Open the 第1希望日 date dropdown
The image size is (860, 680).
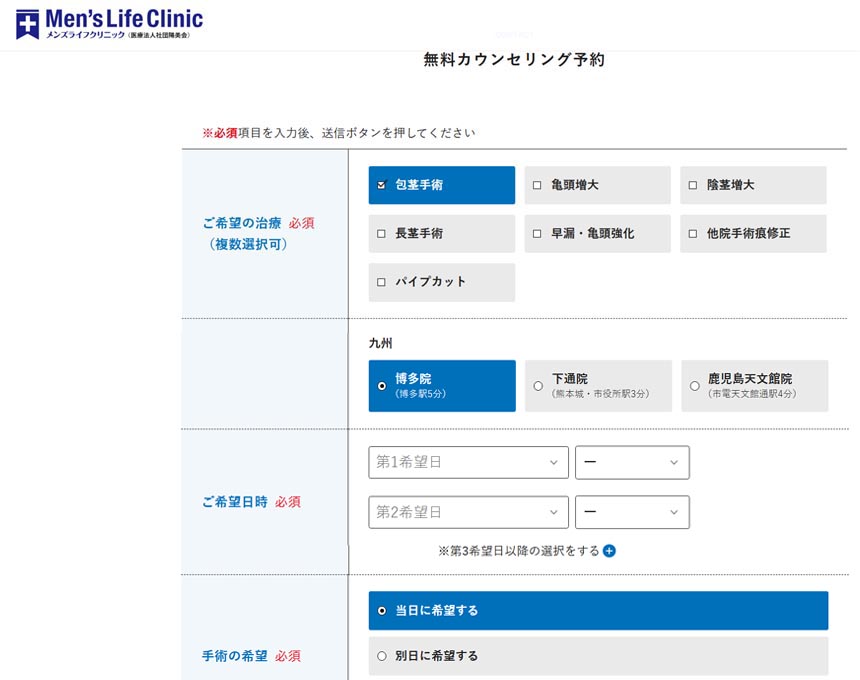[x=468, y=462]
